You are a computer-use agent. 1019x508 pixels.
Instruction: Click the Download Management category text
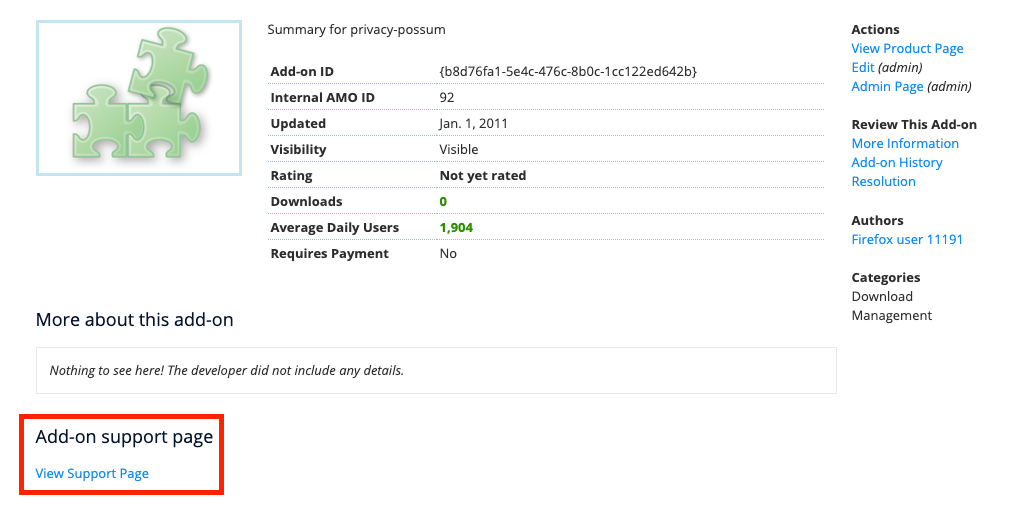click(892, 306)
